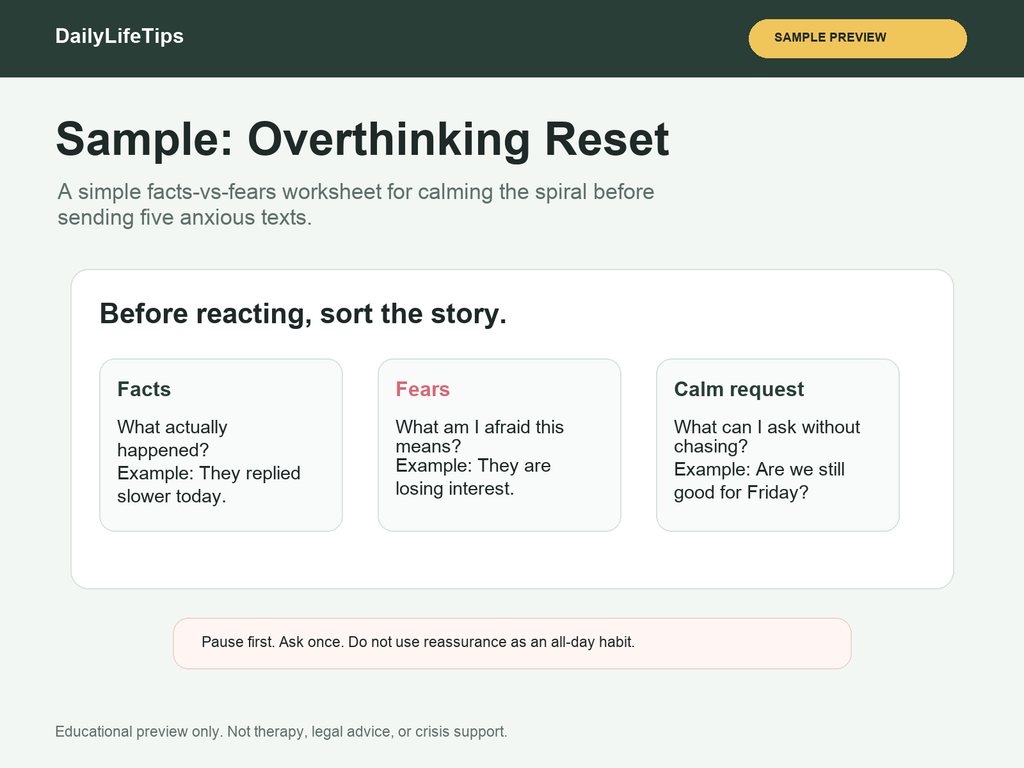
Task: Click the ask without chasing question
Action: 767,436
